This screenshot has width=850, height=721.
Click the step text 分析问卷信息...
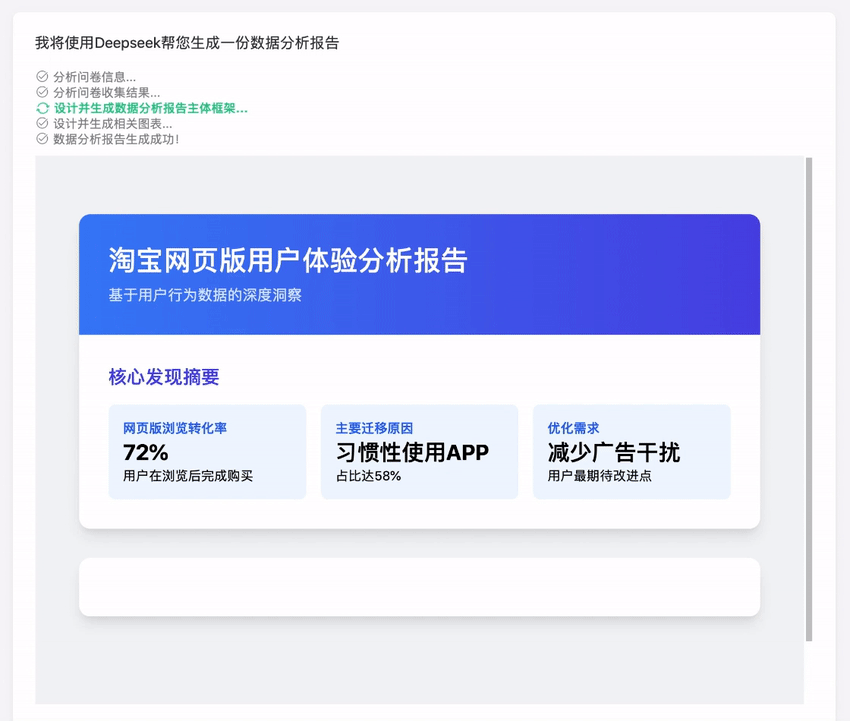[x=94, y=76]
